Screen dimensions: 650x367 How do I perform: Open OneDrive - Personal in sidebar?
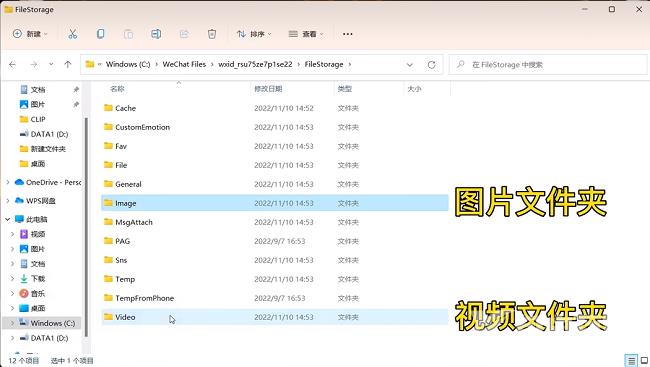tap(53, 182)
